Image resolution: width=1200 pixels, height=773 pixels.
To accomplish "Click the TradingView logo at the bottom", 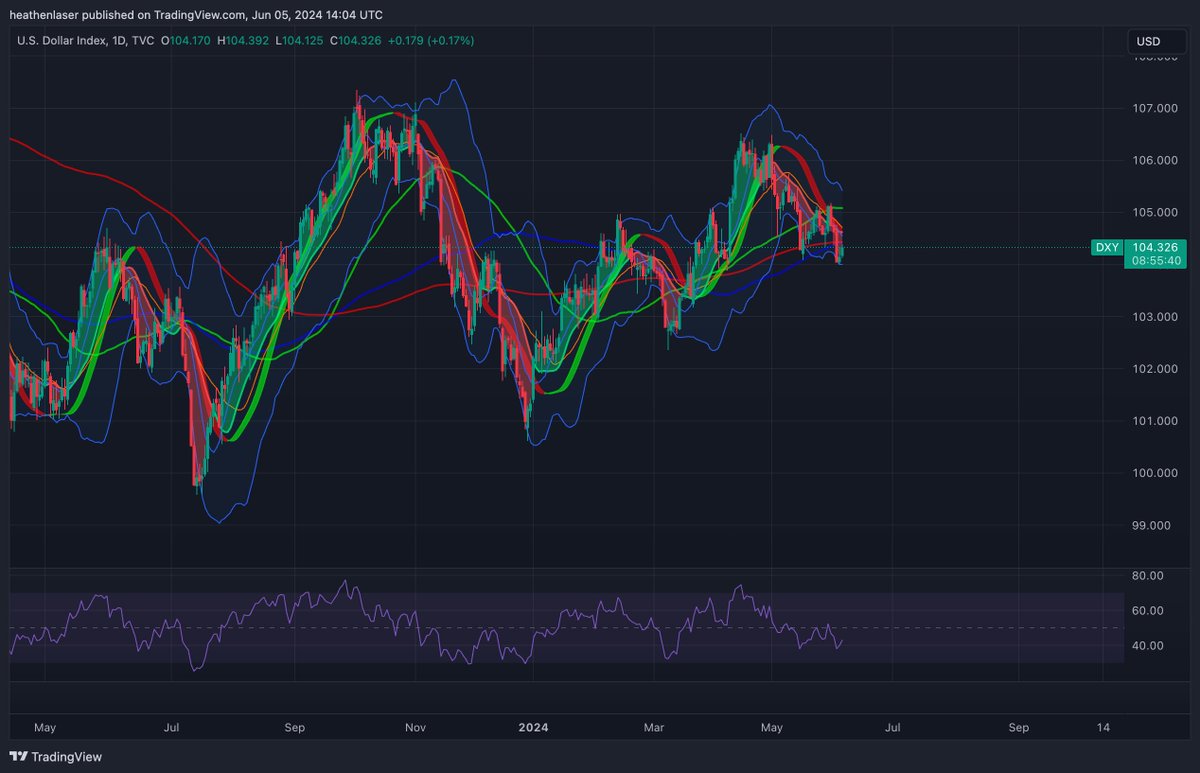I will pos(56,757).
